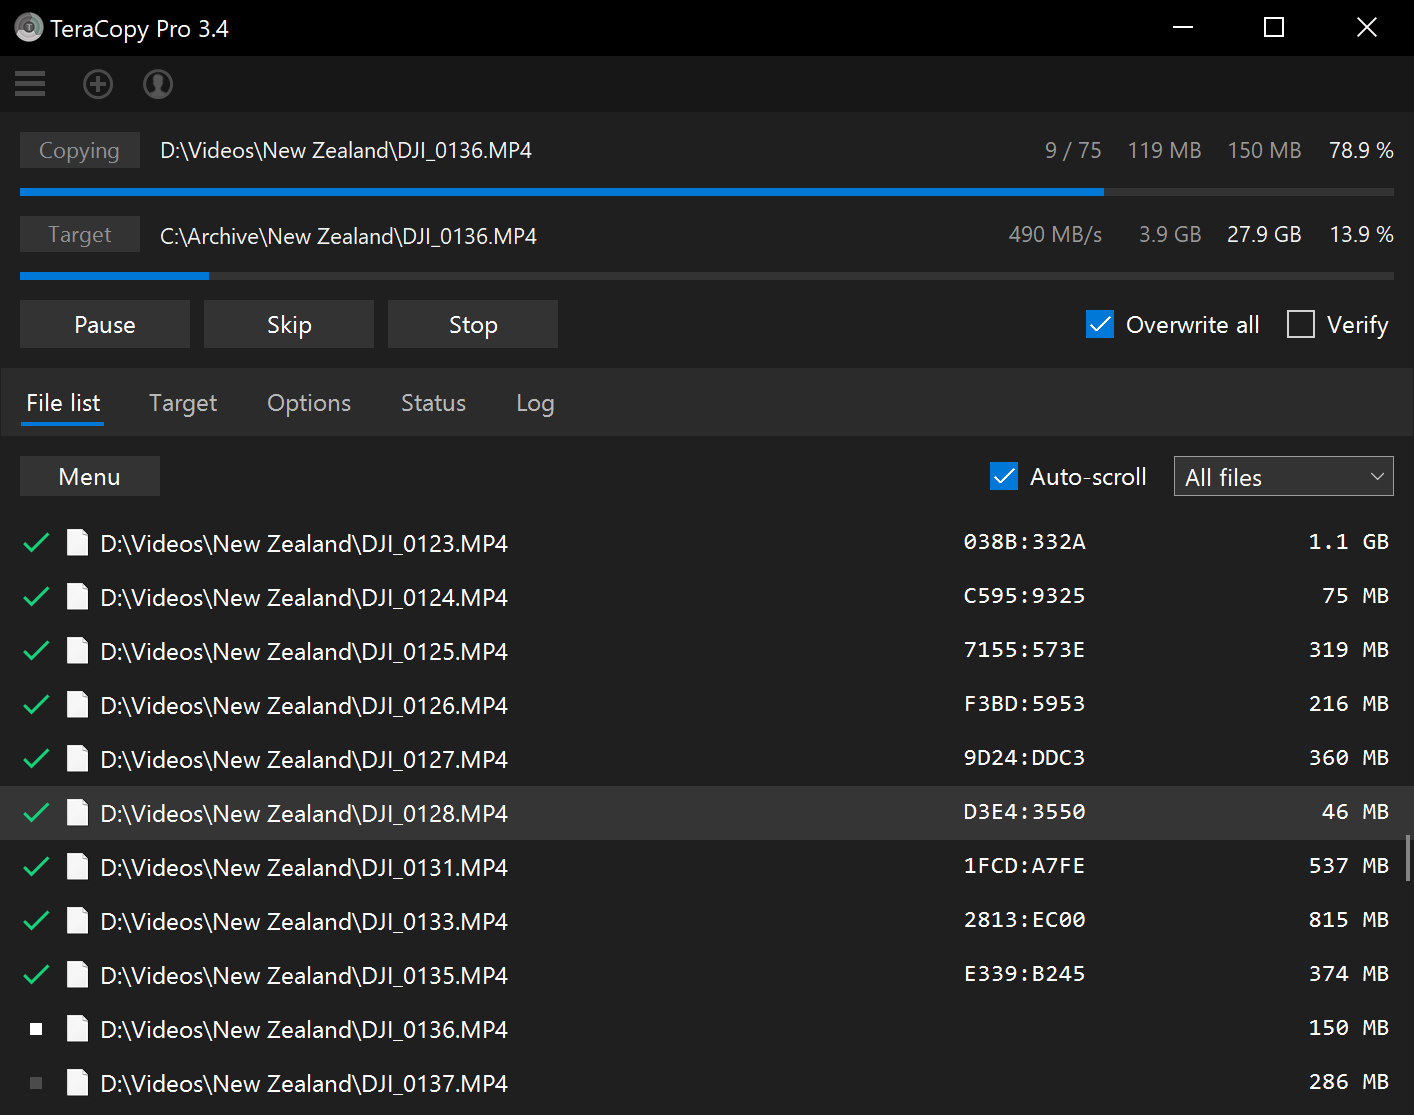Open the Menu dropdown in the file list
1414x1115 pixels.
[x=89, y=476]
